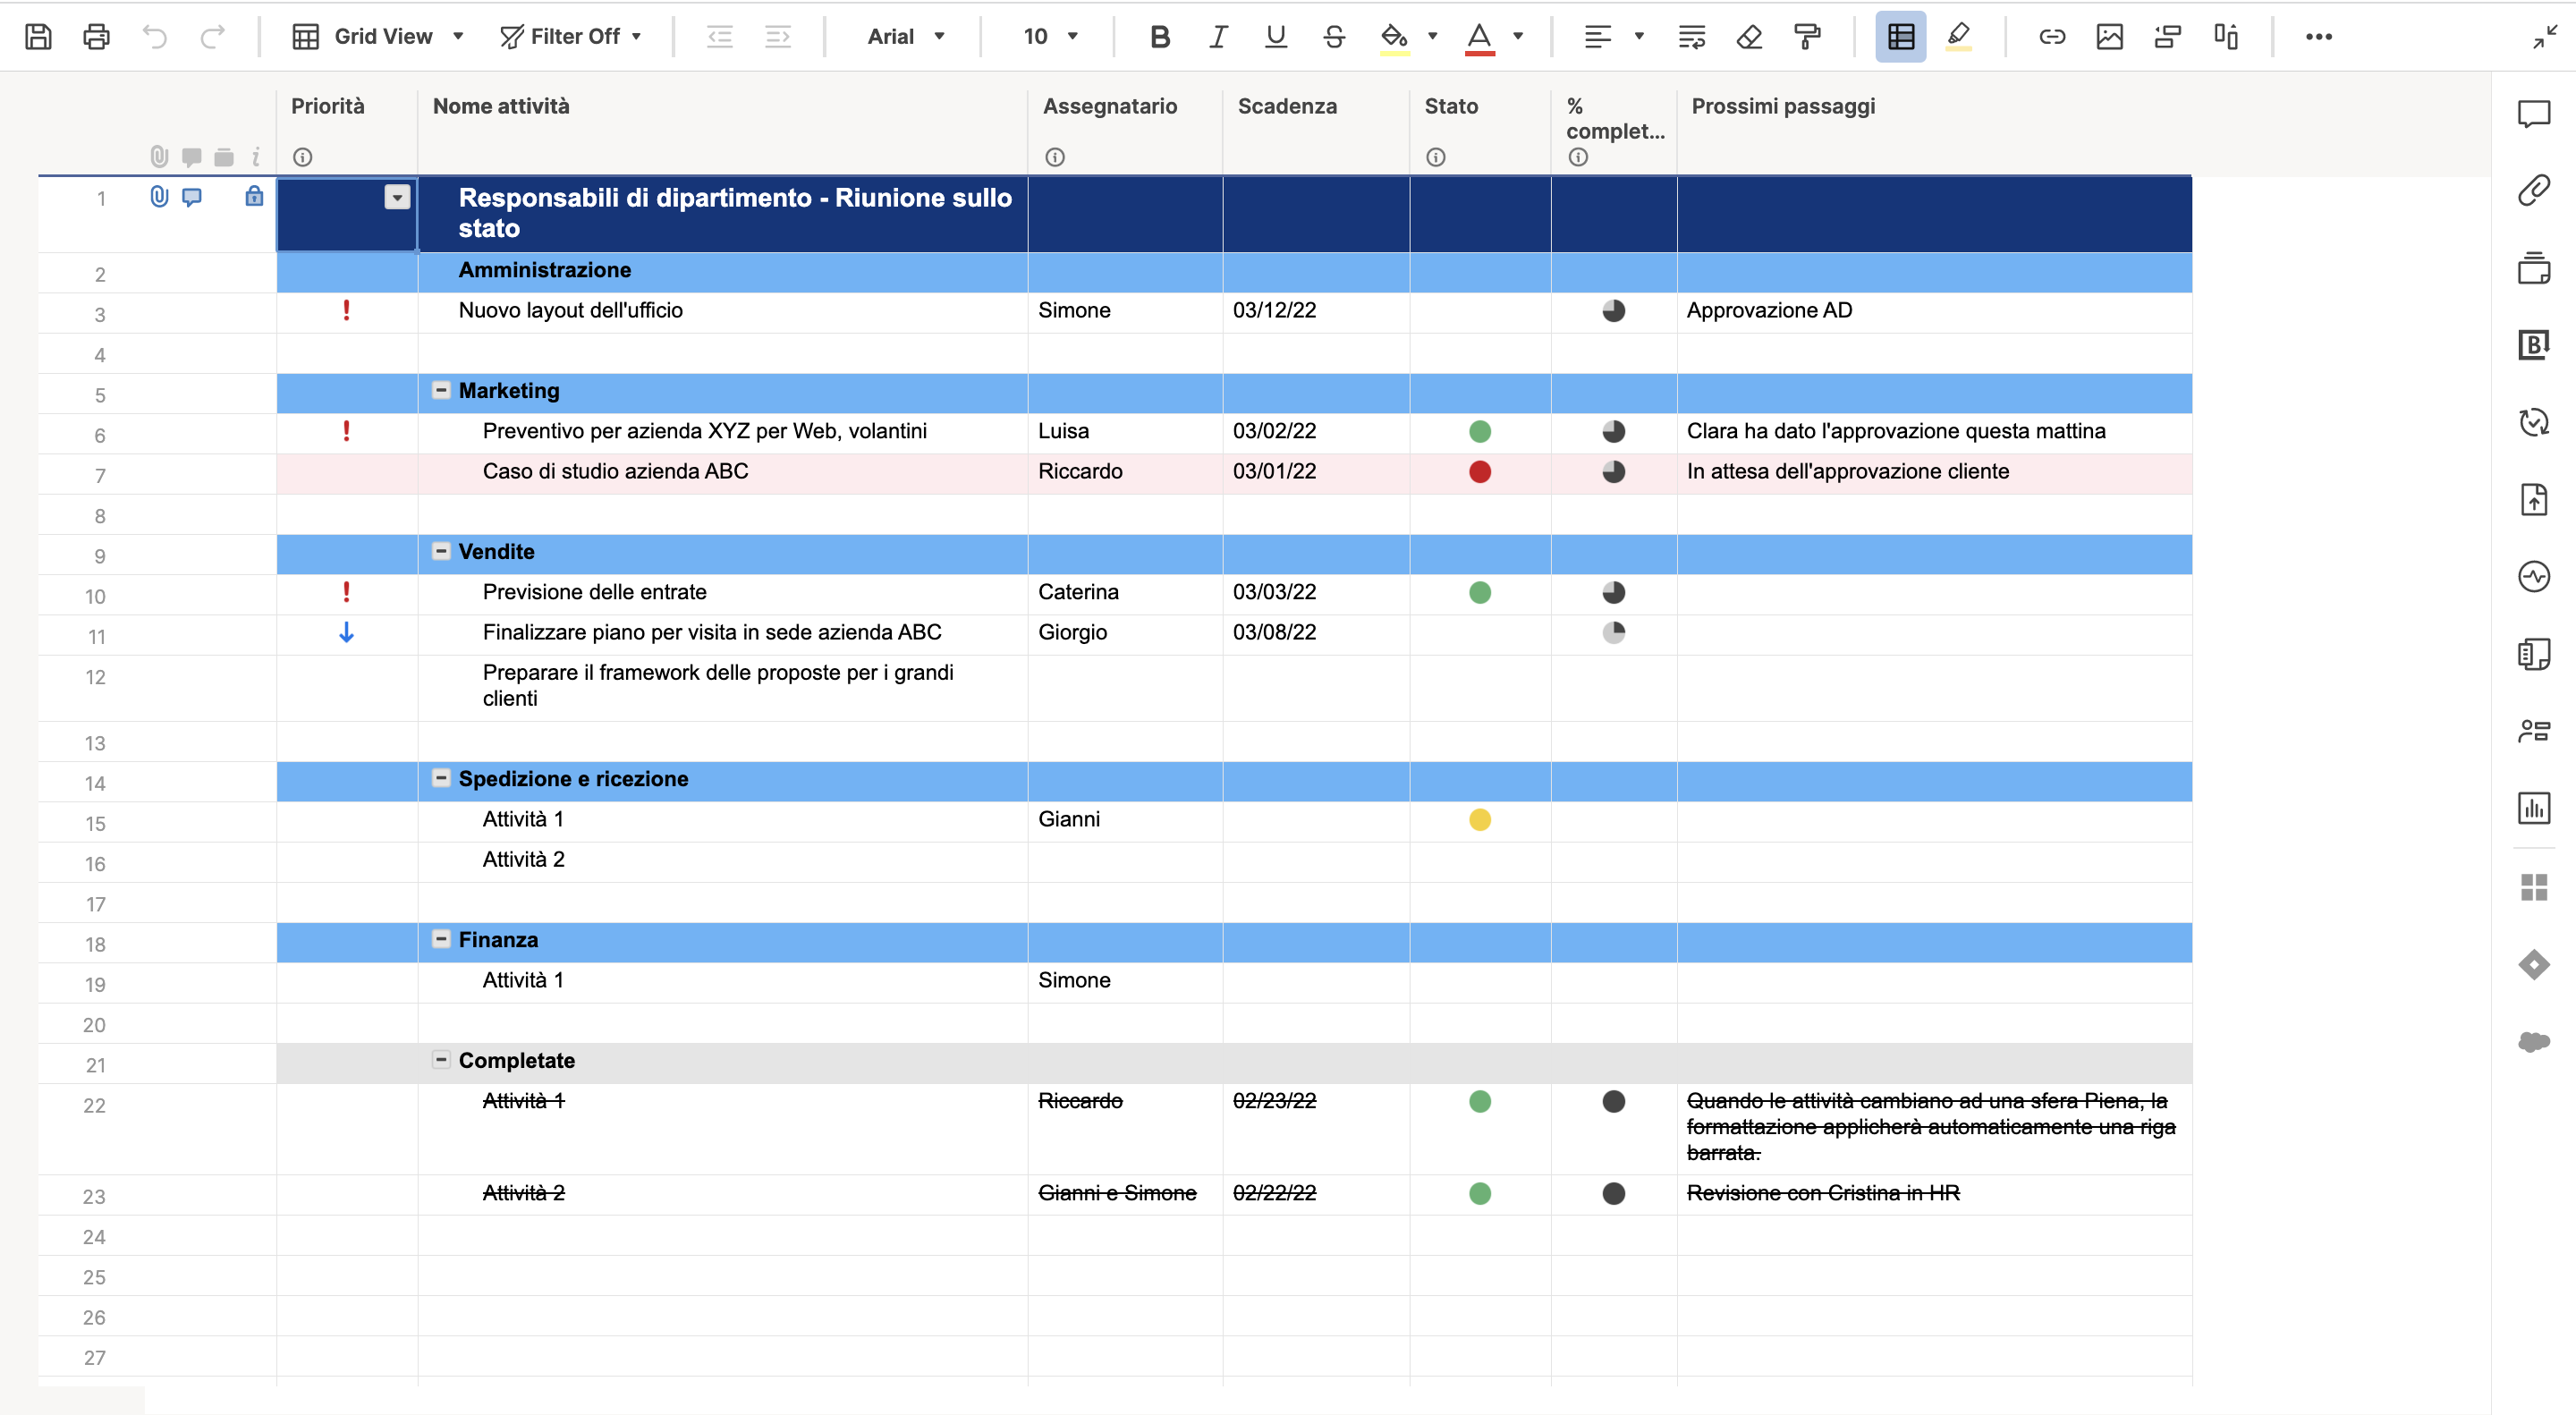Select the format painter tool

pyautogui.click(x=1807, y=37)
